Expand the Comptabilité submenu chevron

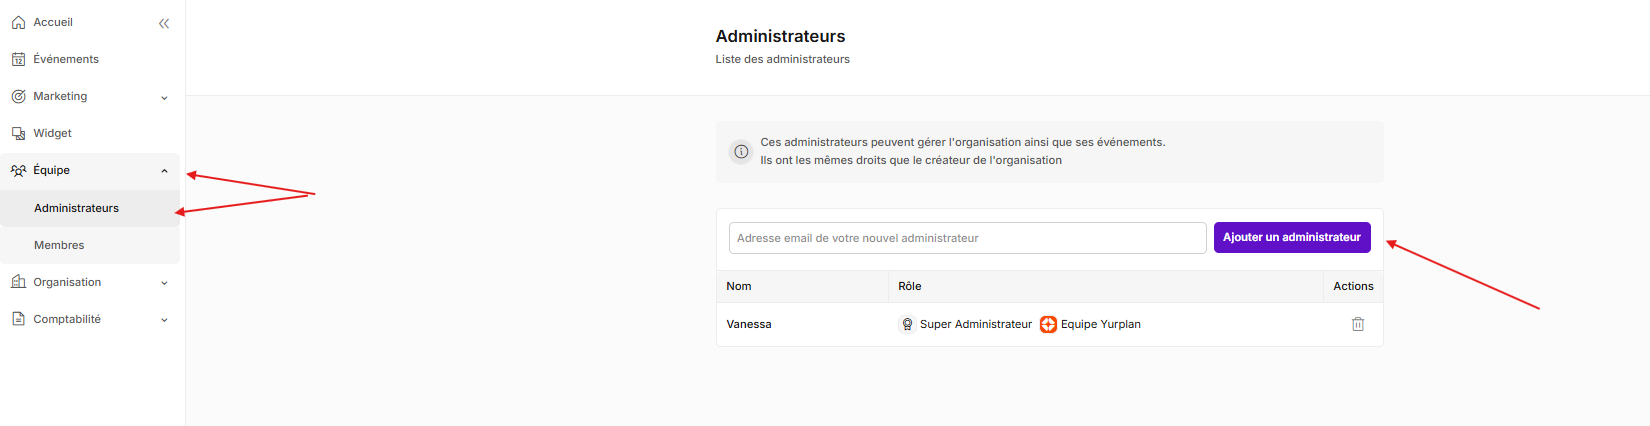pyautogui.click(x=164, y=320)
